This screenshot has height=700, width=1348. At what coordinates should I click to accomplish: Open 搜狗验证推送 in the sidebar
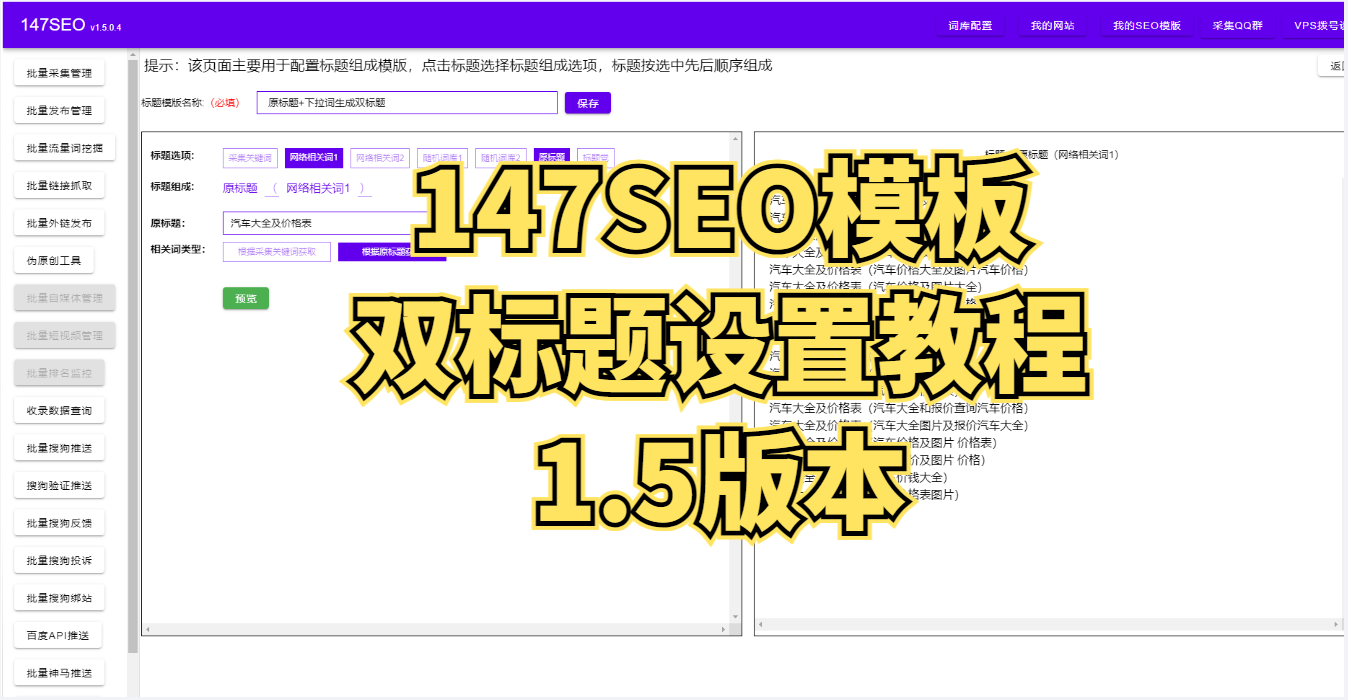(59, 486)
